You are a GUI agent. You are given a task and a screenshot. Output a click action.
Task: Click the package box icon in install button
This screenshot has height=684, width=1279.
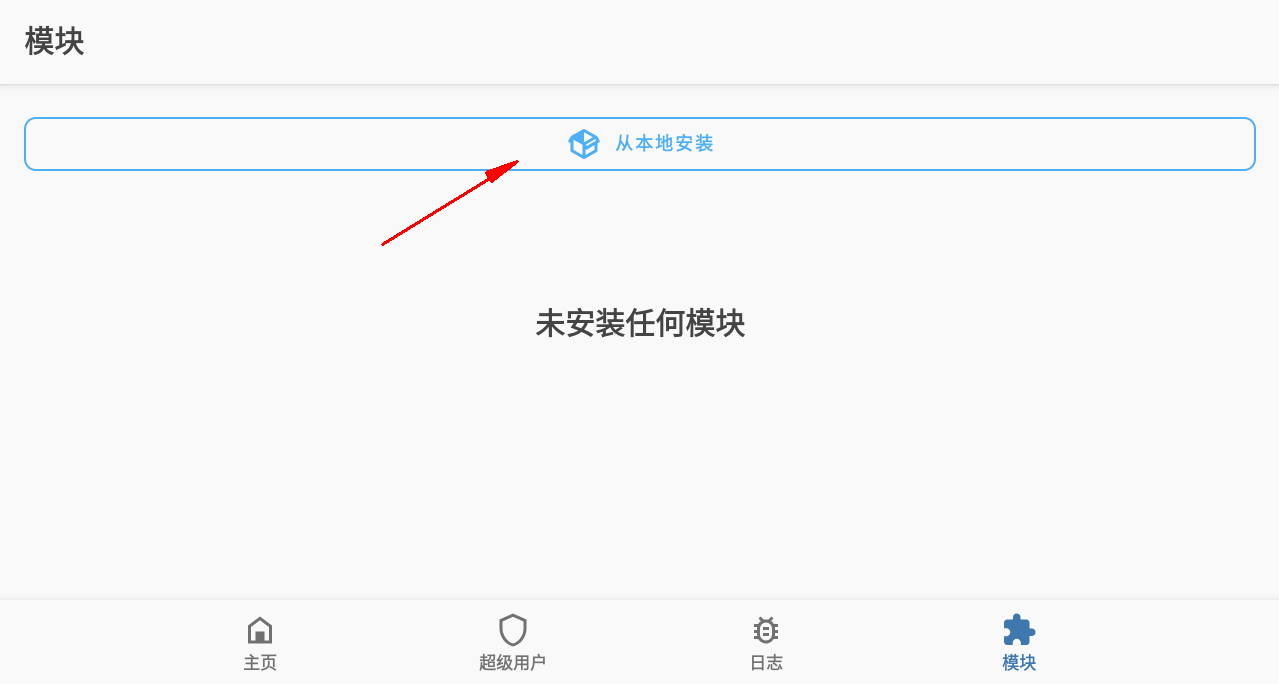coord(583,144)
